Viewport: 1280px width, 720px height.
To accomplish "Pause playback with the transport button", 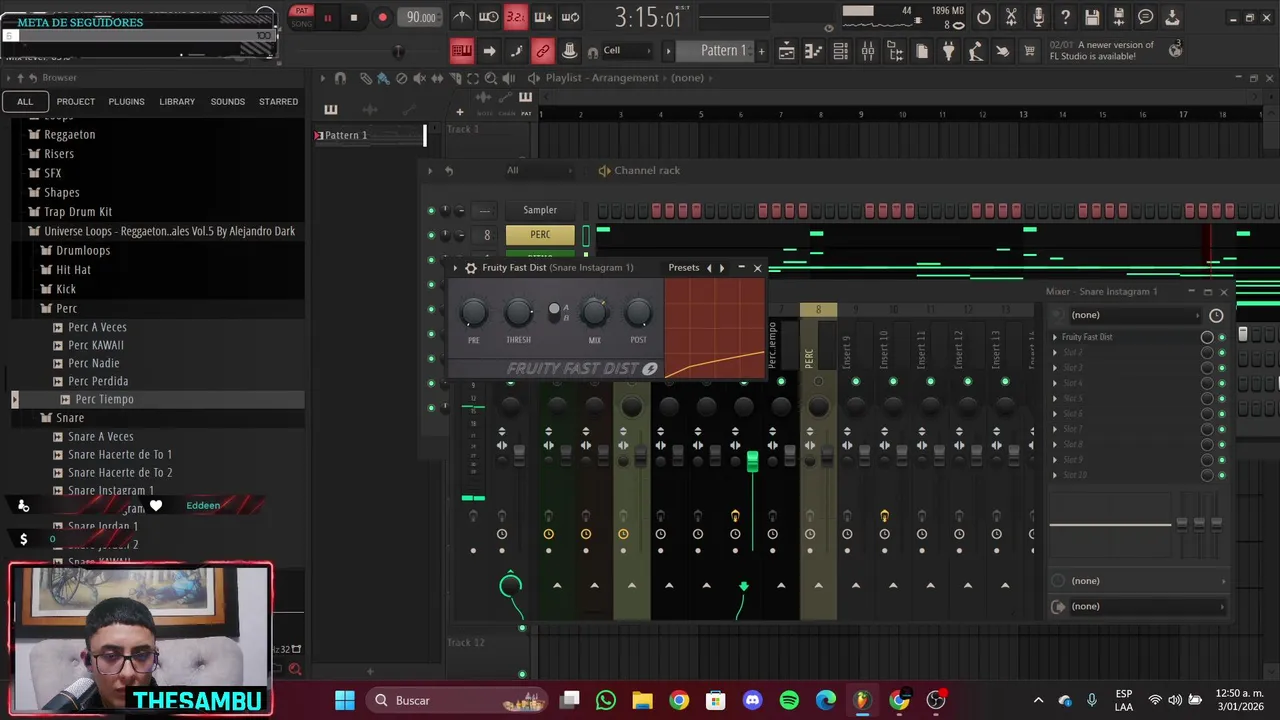I will (x=327, y=17).
